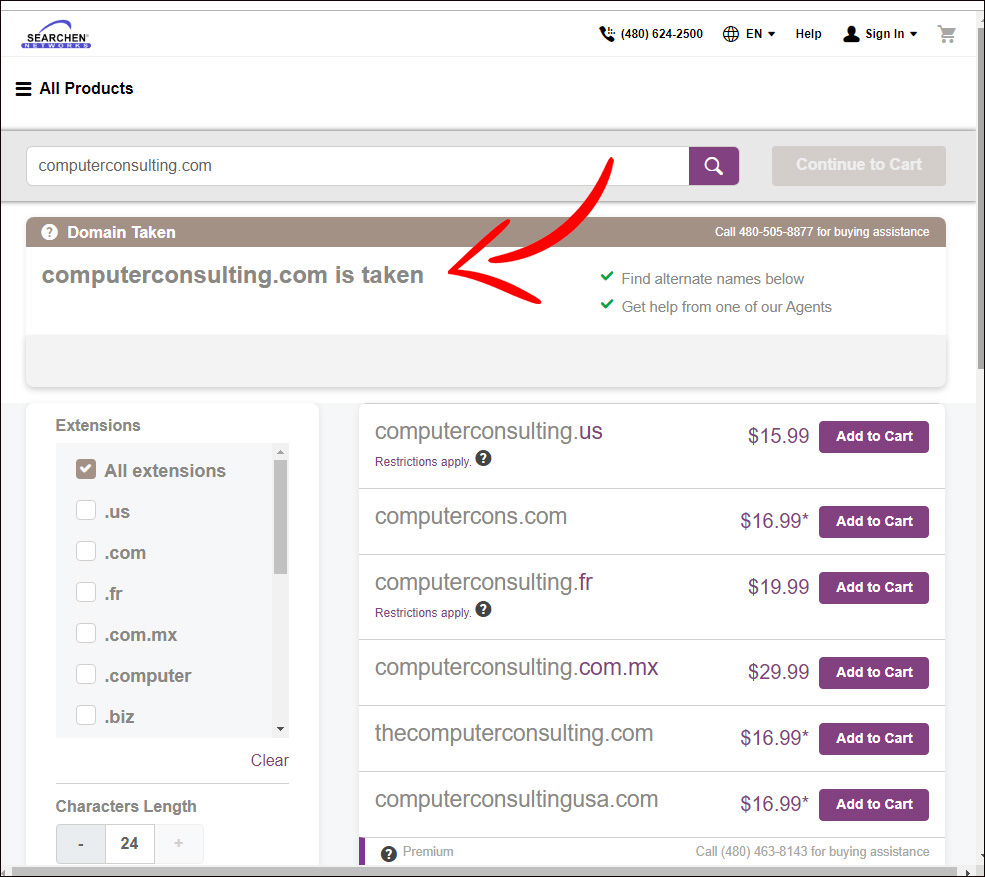Open the All Products hamburger menu icon

coord(23,89)
